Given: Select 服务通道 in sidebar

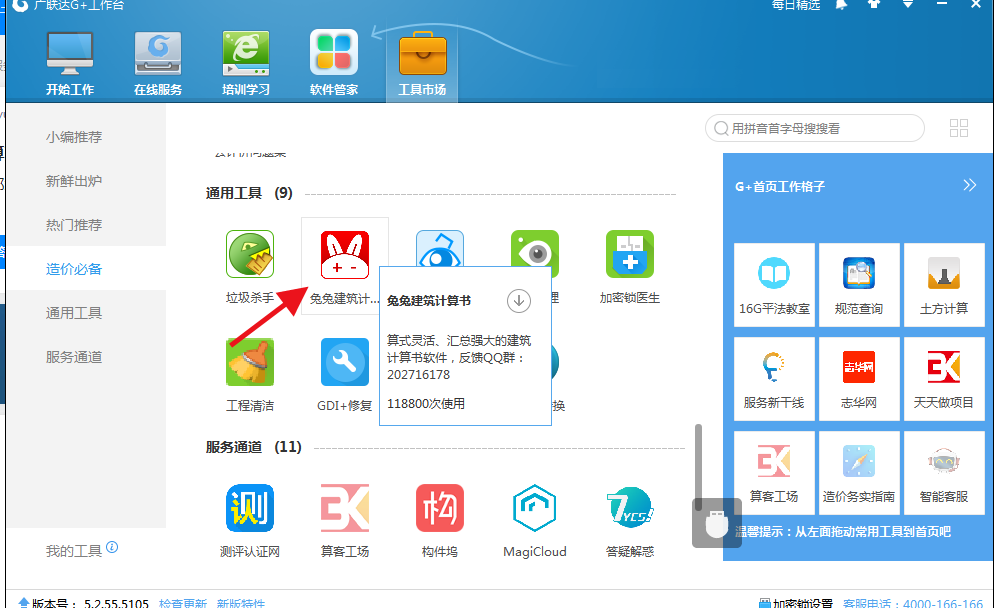Looking at the screenshot, I should coord(74,357).
